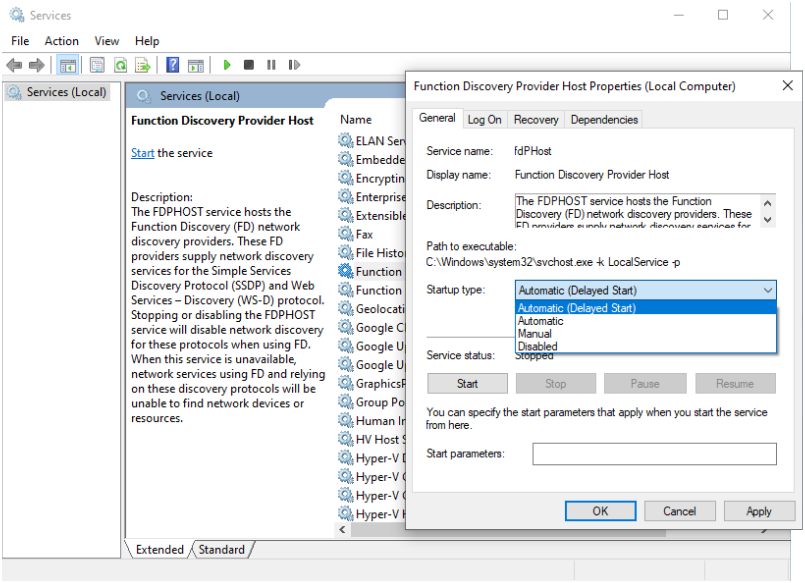Click the Back arrow in the toolbar

click(x=14, y=65)
